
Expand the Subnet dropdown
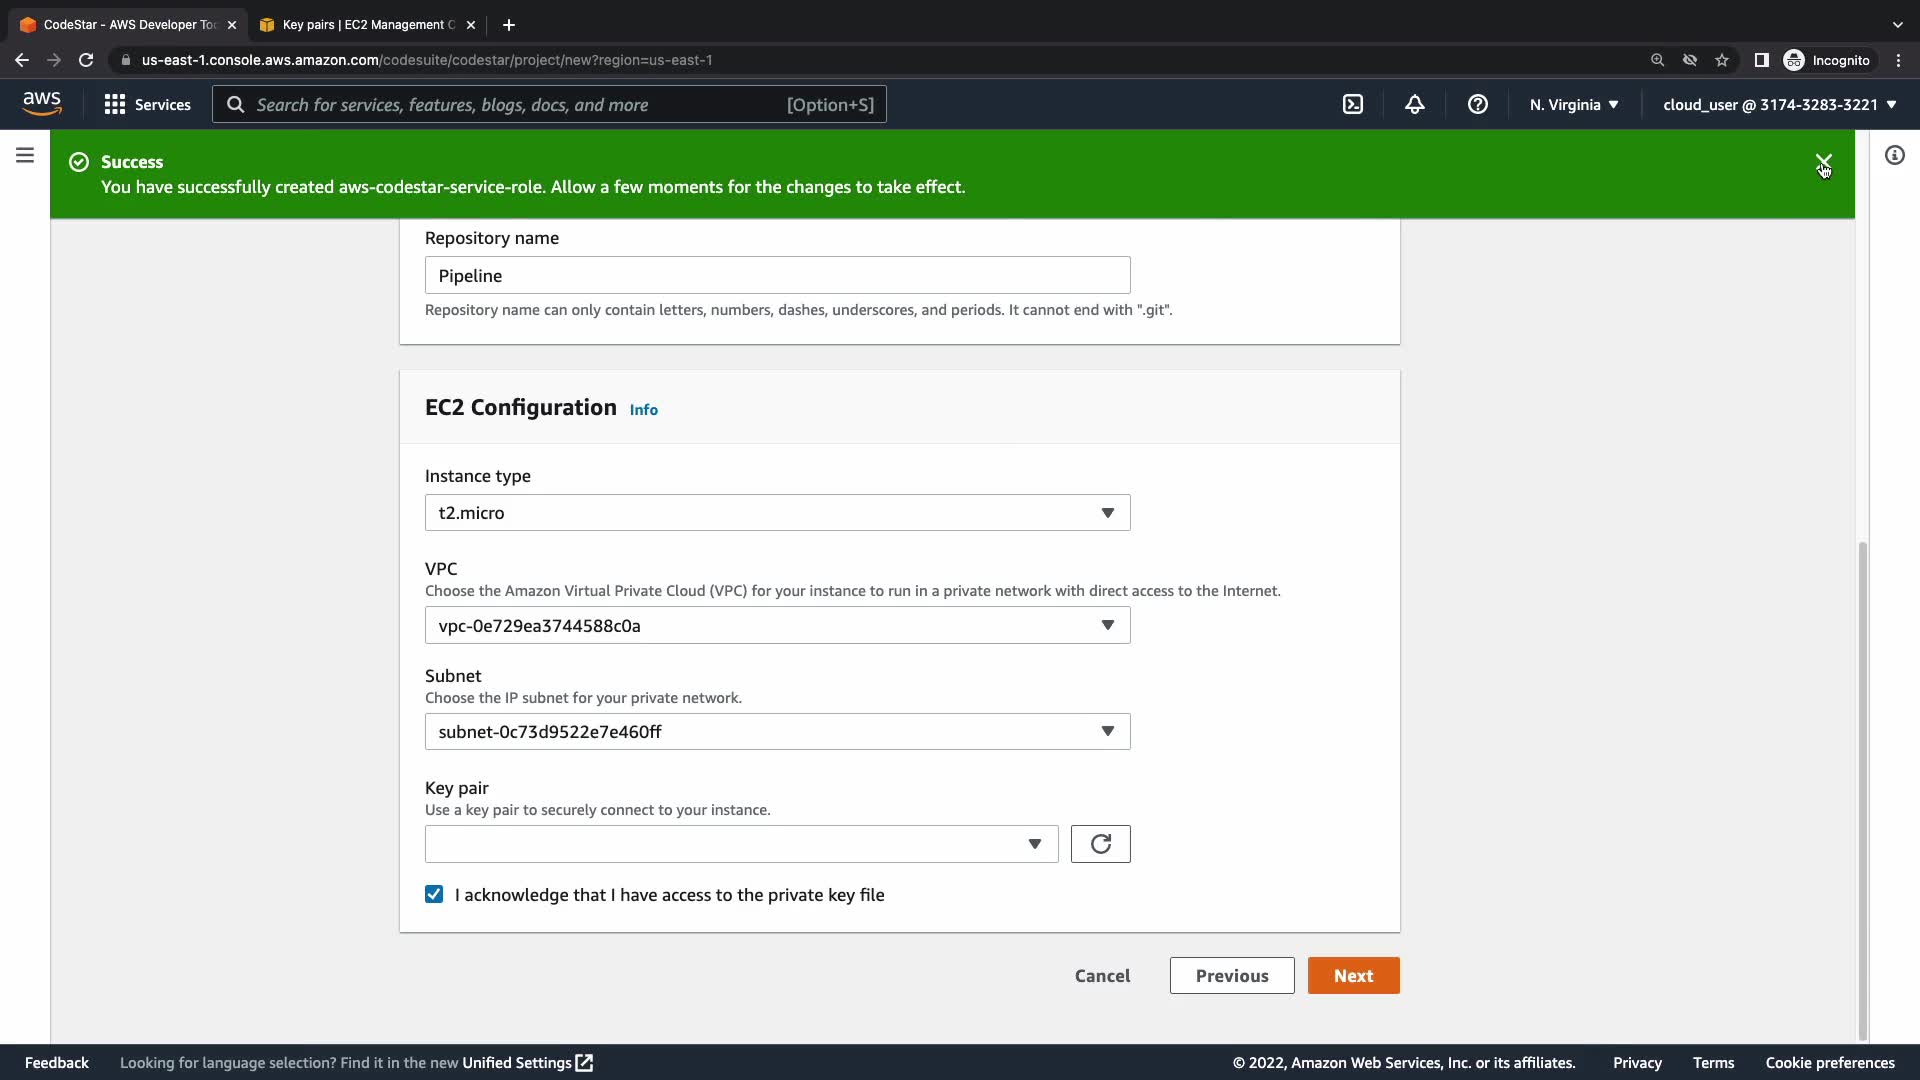[777, 732]
